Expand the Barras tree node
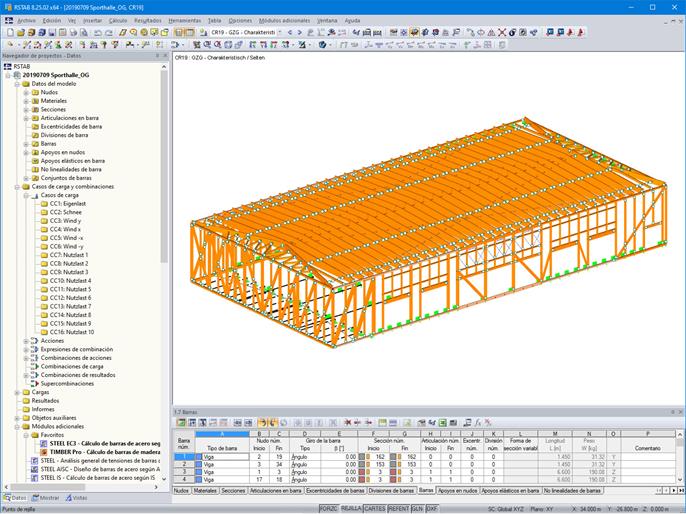Image resolution: width=686 pixels, height=514 pixels. [x=26, y=144]
